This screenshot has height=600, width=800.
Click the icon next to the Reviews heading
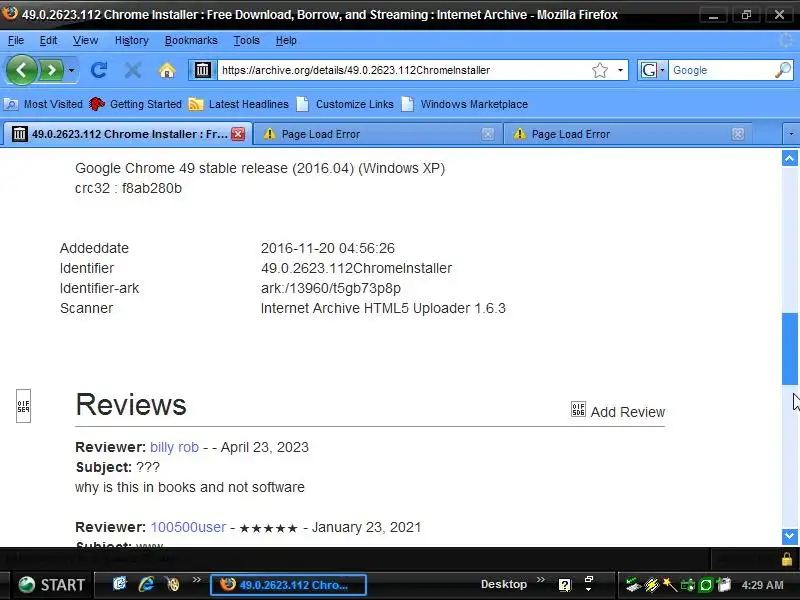(x=23, y=406)
